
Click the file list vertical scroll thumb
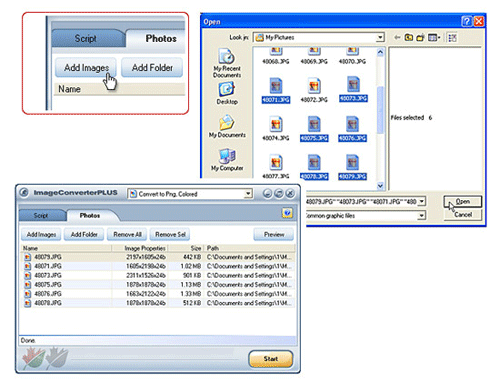pos(380,110)
